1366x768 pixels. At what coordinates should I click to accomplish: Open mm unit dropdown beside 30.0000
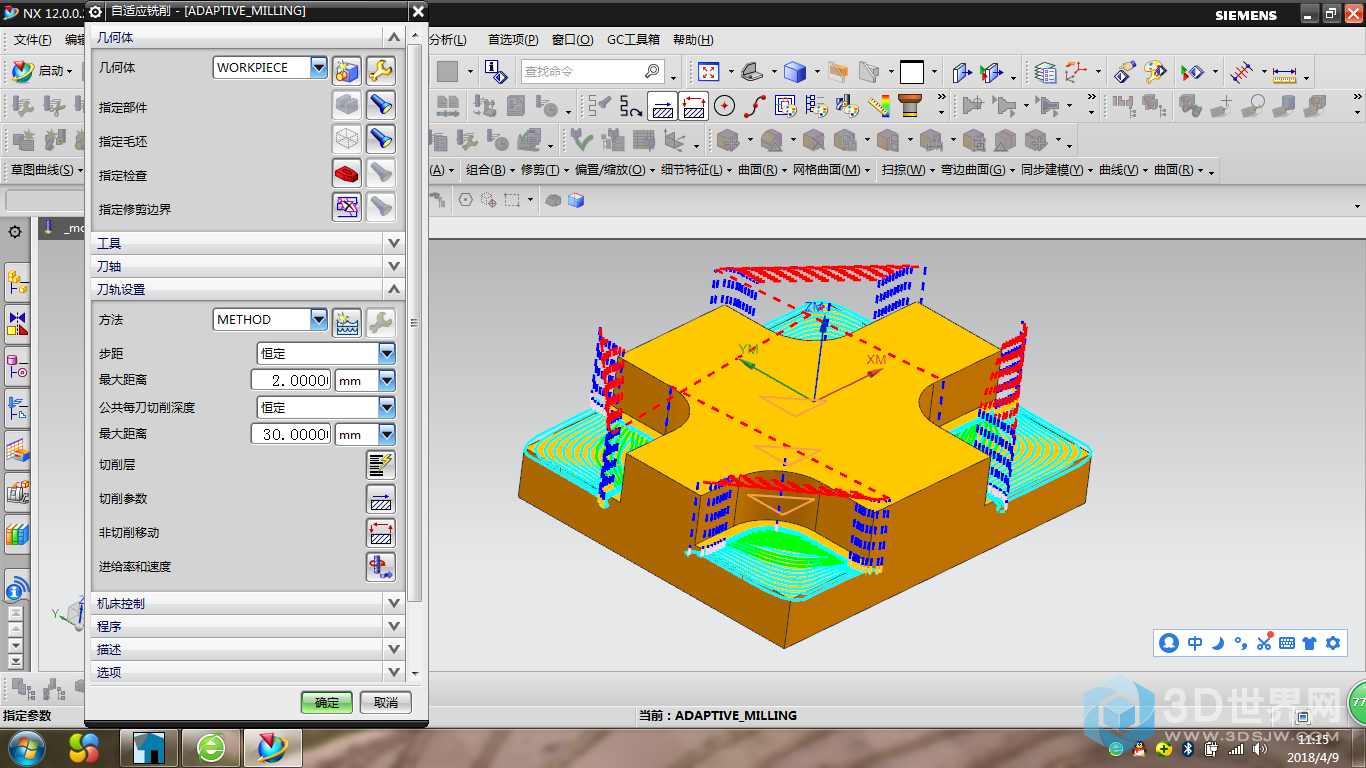click(x=387, y=435)
